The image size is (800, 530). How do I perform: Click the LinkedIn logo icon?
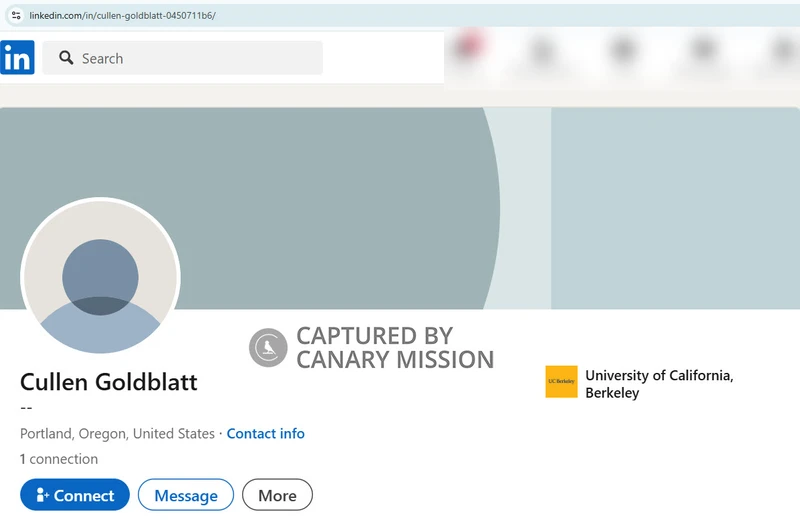click(17, 57)
